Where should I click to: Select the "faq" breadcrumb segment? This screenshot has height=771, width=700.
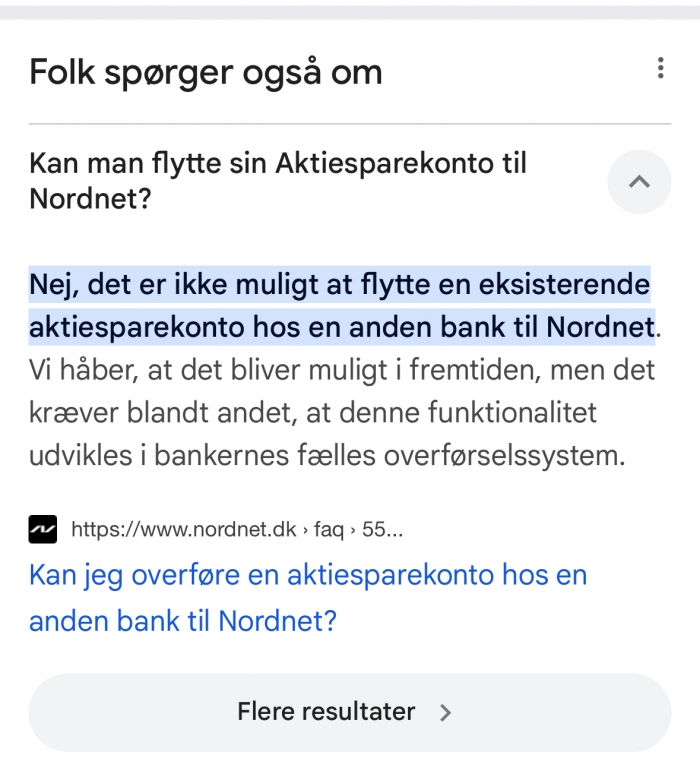(x=329, y=529)
